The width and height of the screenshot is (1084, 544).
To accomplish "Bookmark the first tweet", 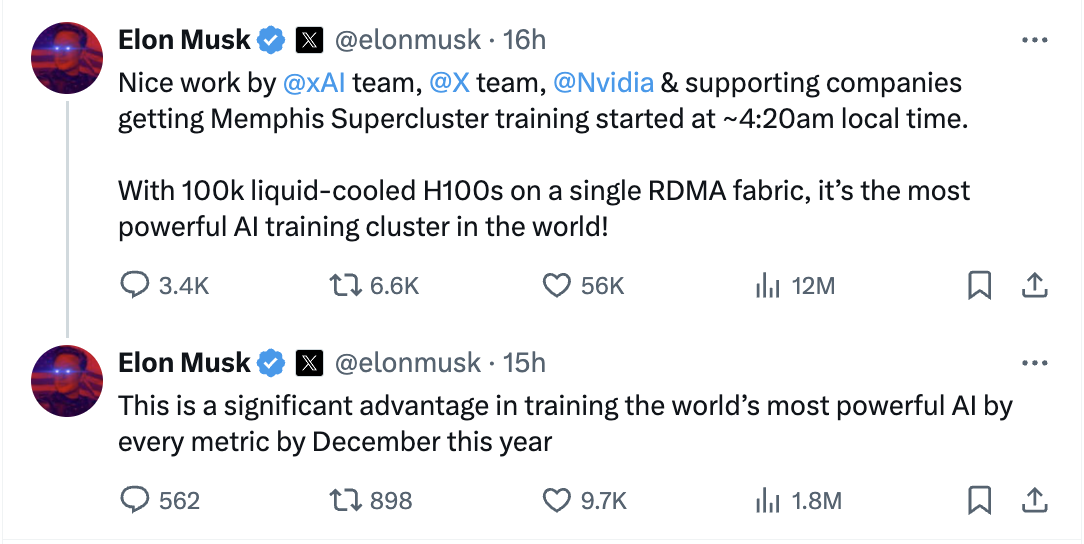I will 979,285.
